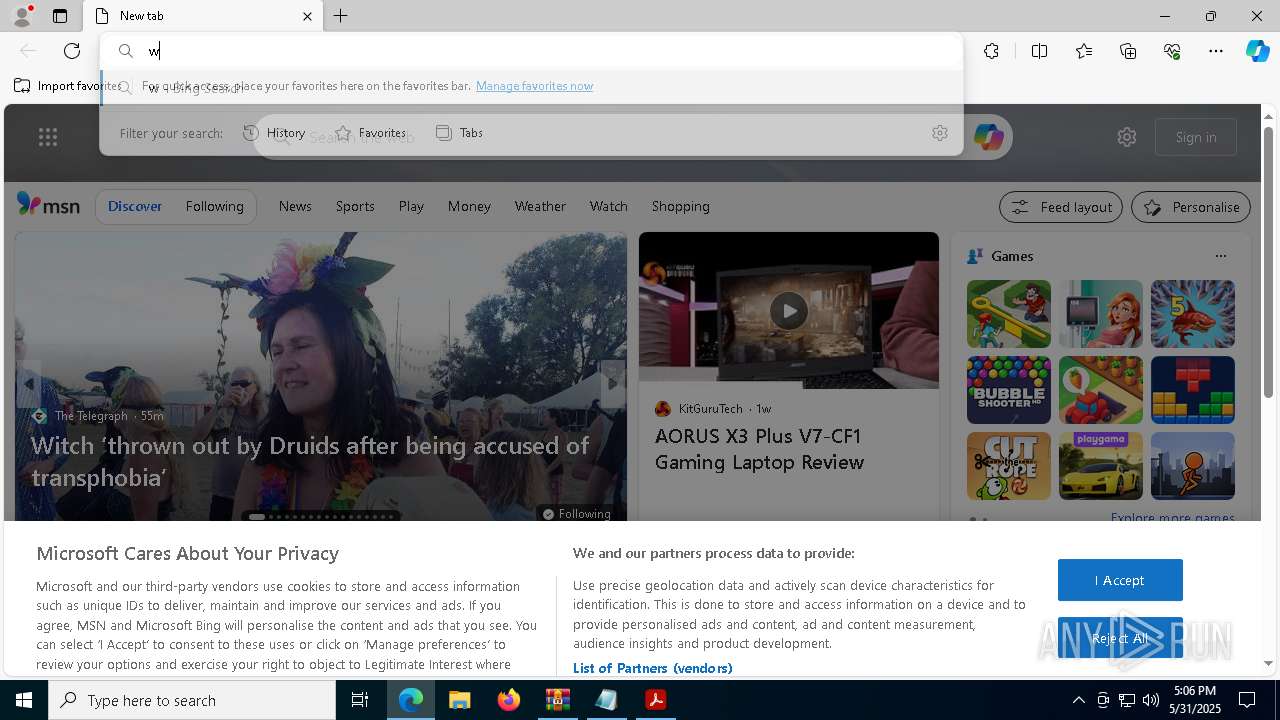
Task: Open the Copilot sidebar icon
Action: [x=1257, y=51]
